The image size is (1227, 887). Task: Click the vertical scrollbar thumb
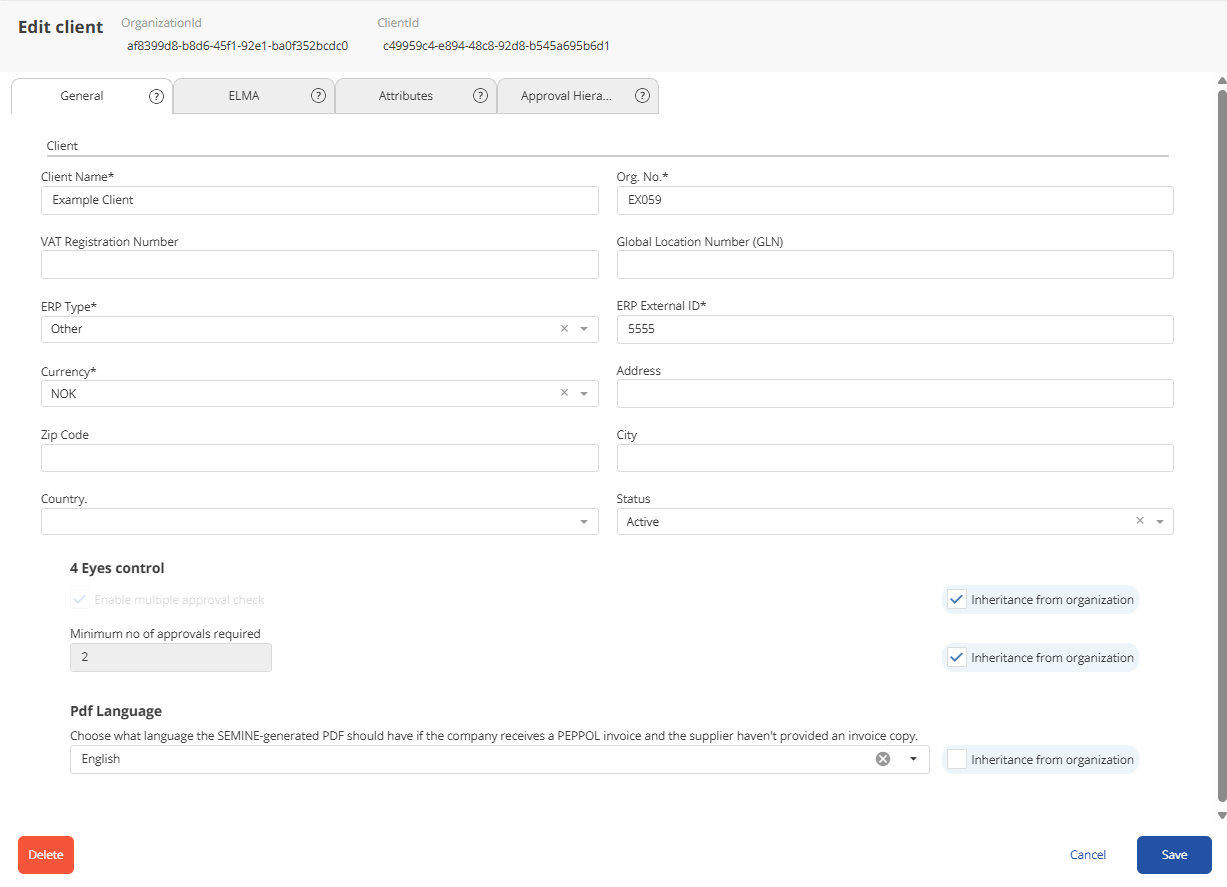click(1221, 445)
